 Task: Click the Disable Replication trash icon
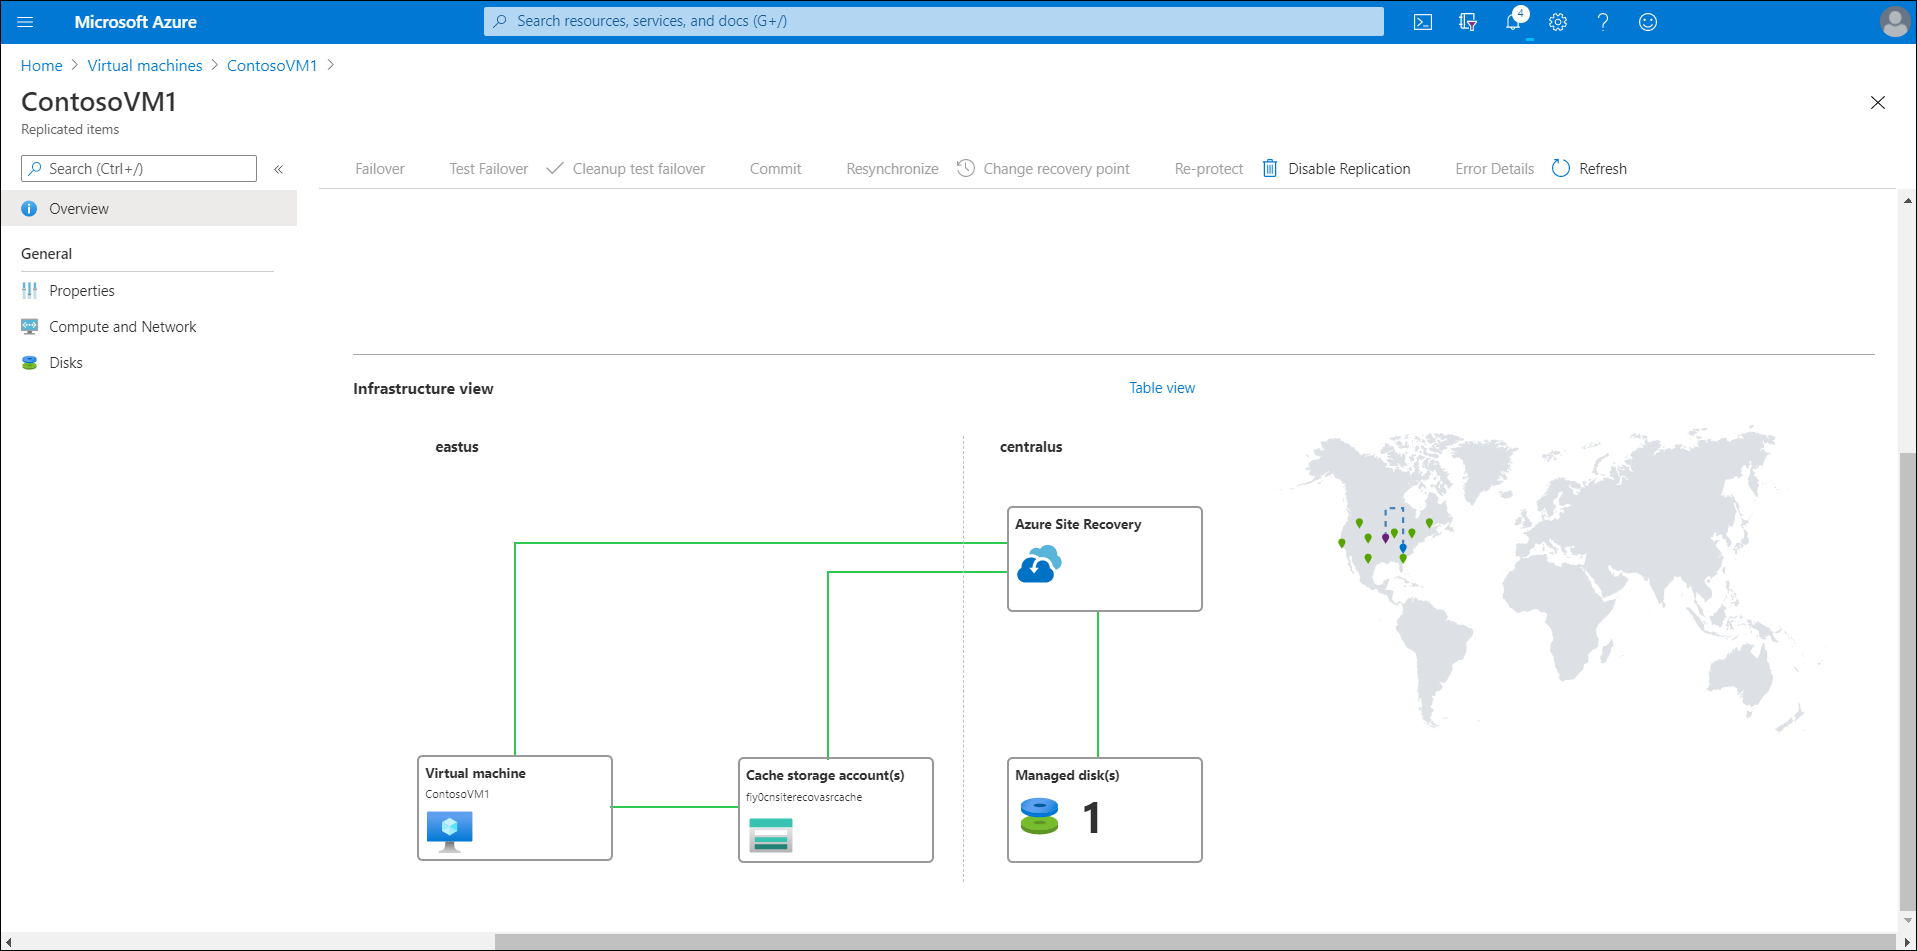(1270, 168)
